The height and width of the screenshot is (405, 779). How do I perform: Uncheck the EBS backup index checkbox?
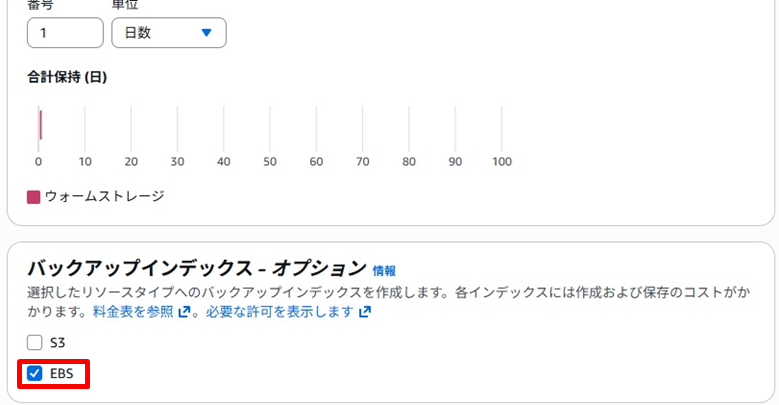(x=34, y=373)
